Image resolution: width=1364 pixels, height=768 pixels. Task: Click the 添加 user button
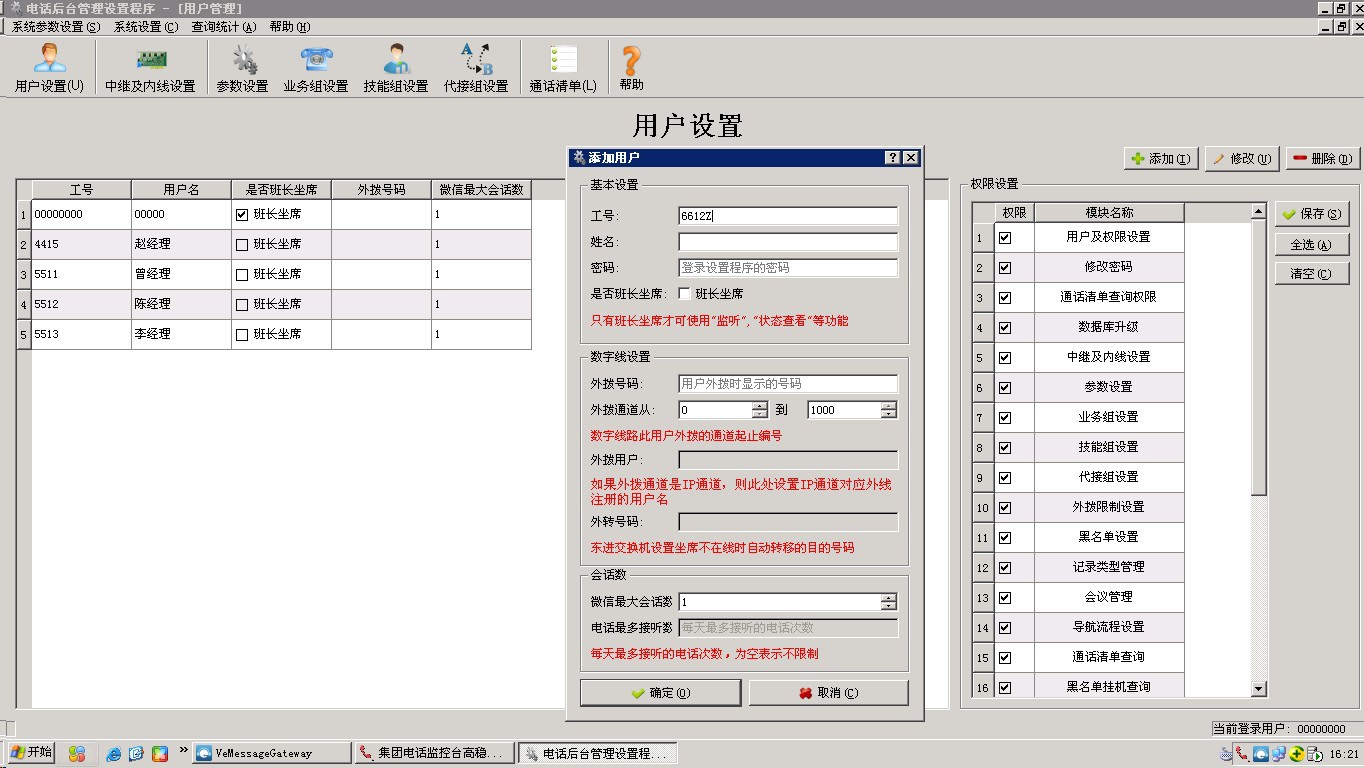coord(1161,158)
